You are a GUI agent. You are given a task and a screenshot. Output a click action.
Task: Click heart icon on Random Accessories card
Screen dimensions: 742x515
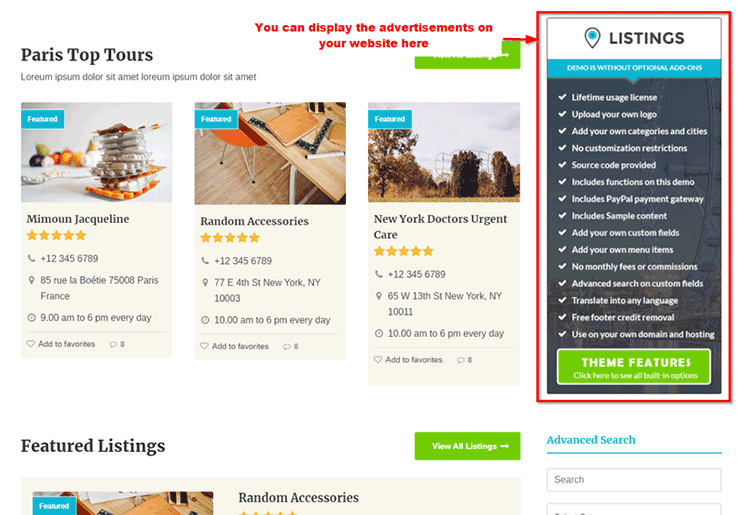tap(204, 346)
